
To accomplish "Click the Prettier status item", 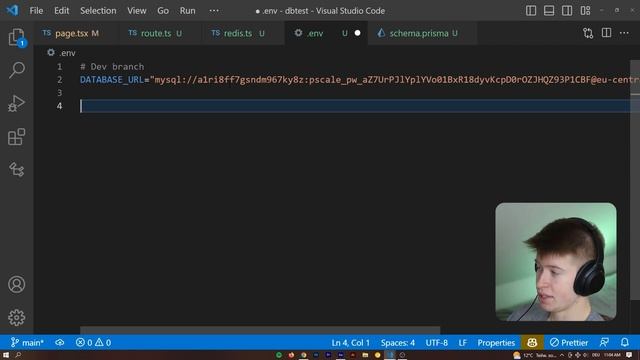I will [569, 342].
